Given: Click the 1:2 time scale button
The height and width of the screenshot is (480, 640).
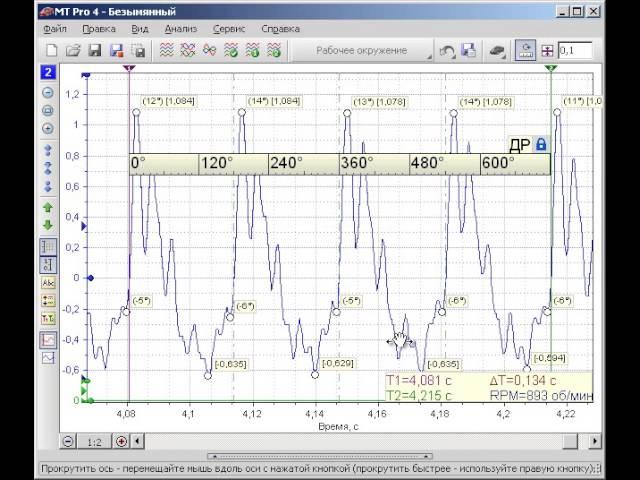Looking at the screenshot, I should [94, 442].
